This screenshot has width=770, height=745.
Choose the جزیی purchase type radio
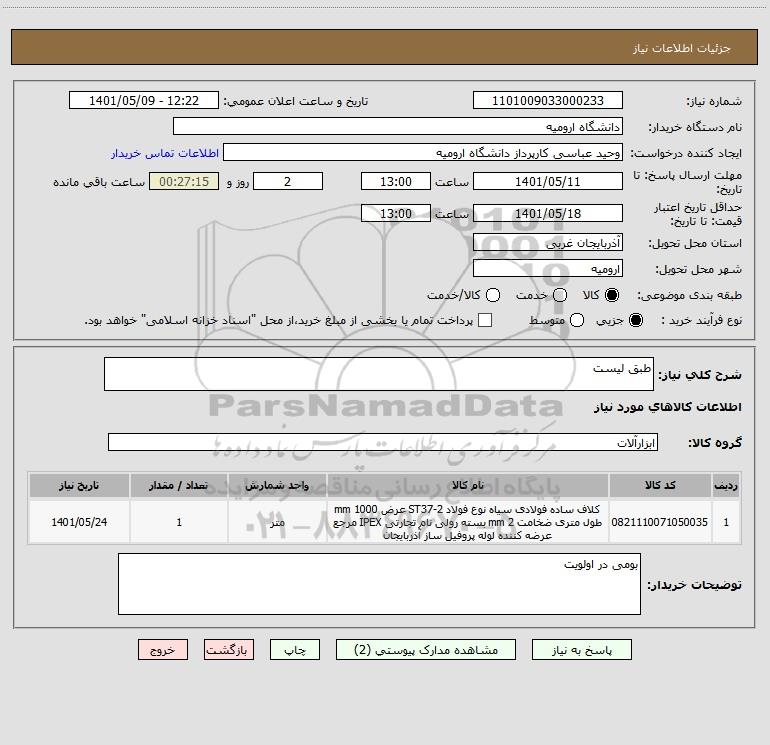pyautogui.click(x=635, y=320)
